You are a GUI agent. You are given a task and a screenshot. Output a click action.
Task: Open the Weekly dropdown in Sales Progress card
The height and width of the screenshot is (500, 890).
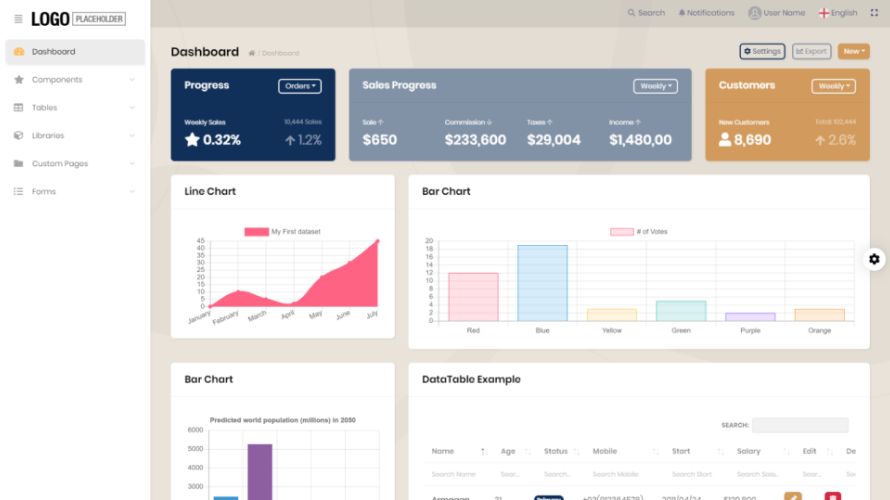tap(655, 86)
